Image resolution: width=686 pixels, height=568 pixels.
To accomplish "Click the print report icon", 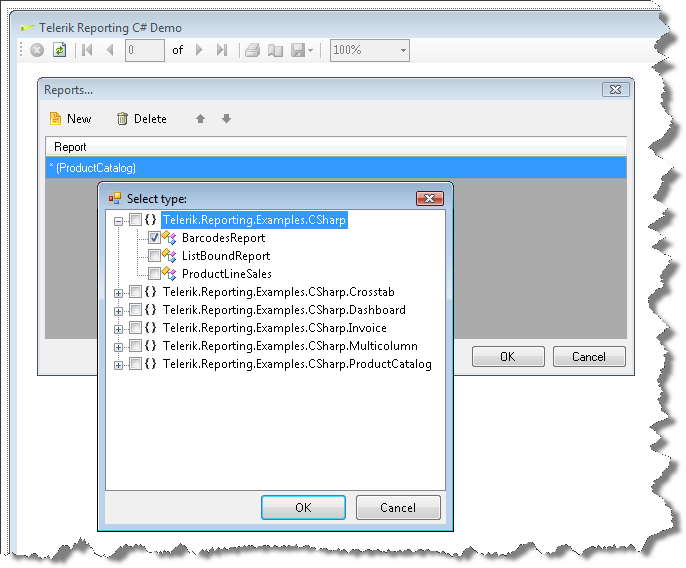I will 252,50.
